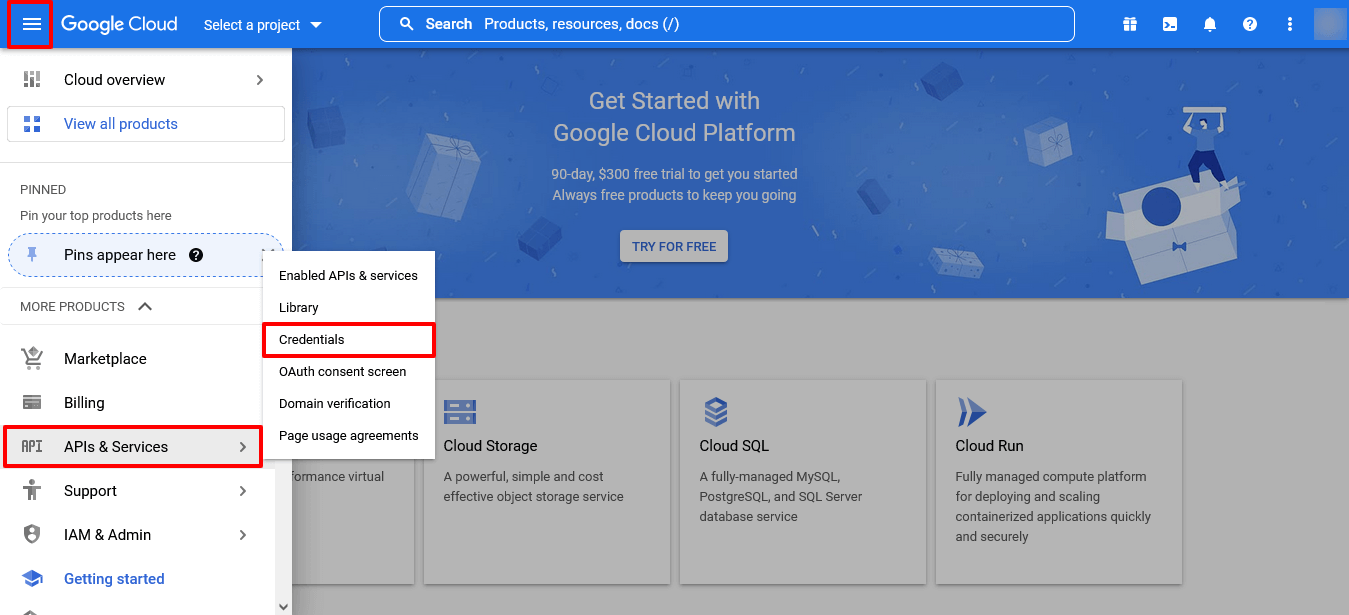Click the Pins appear here placeholder
1349x615 pixels.
click(146, 255)
